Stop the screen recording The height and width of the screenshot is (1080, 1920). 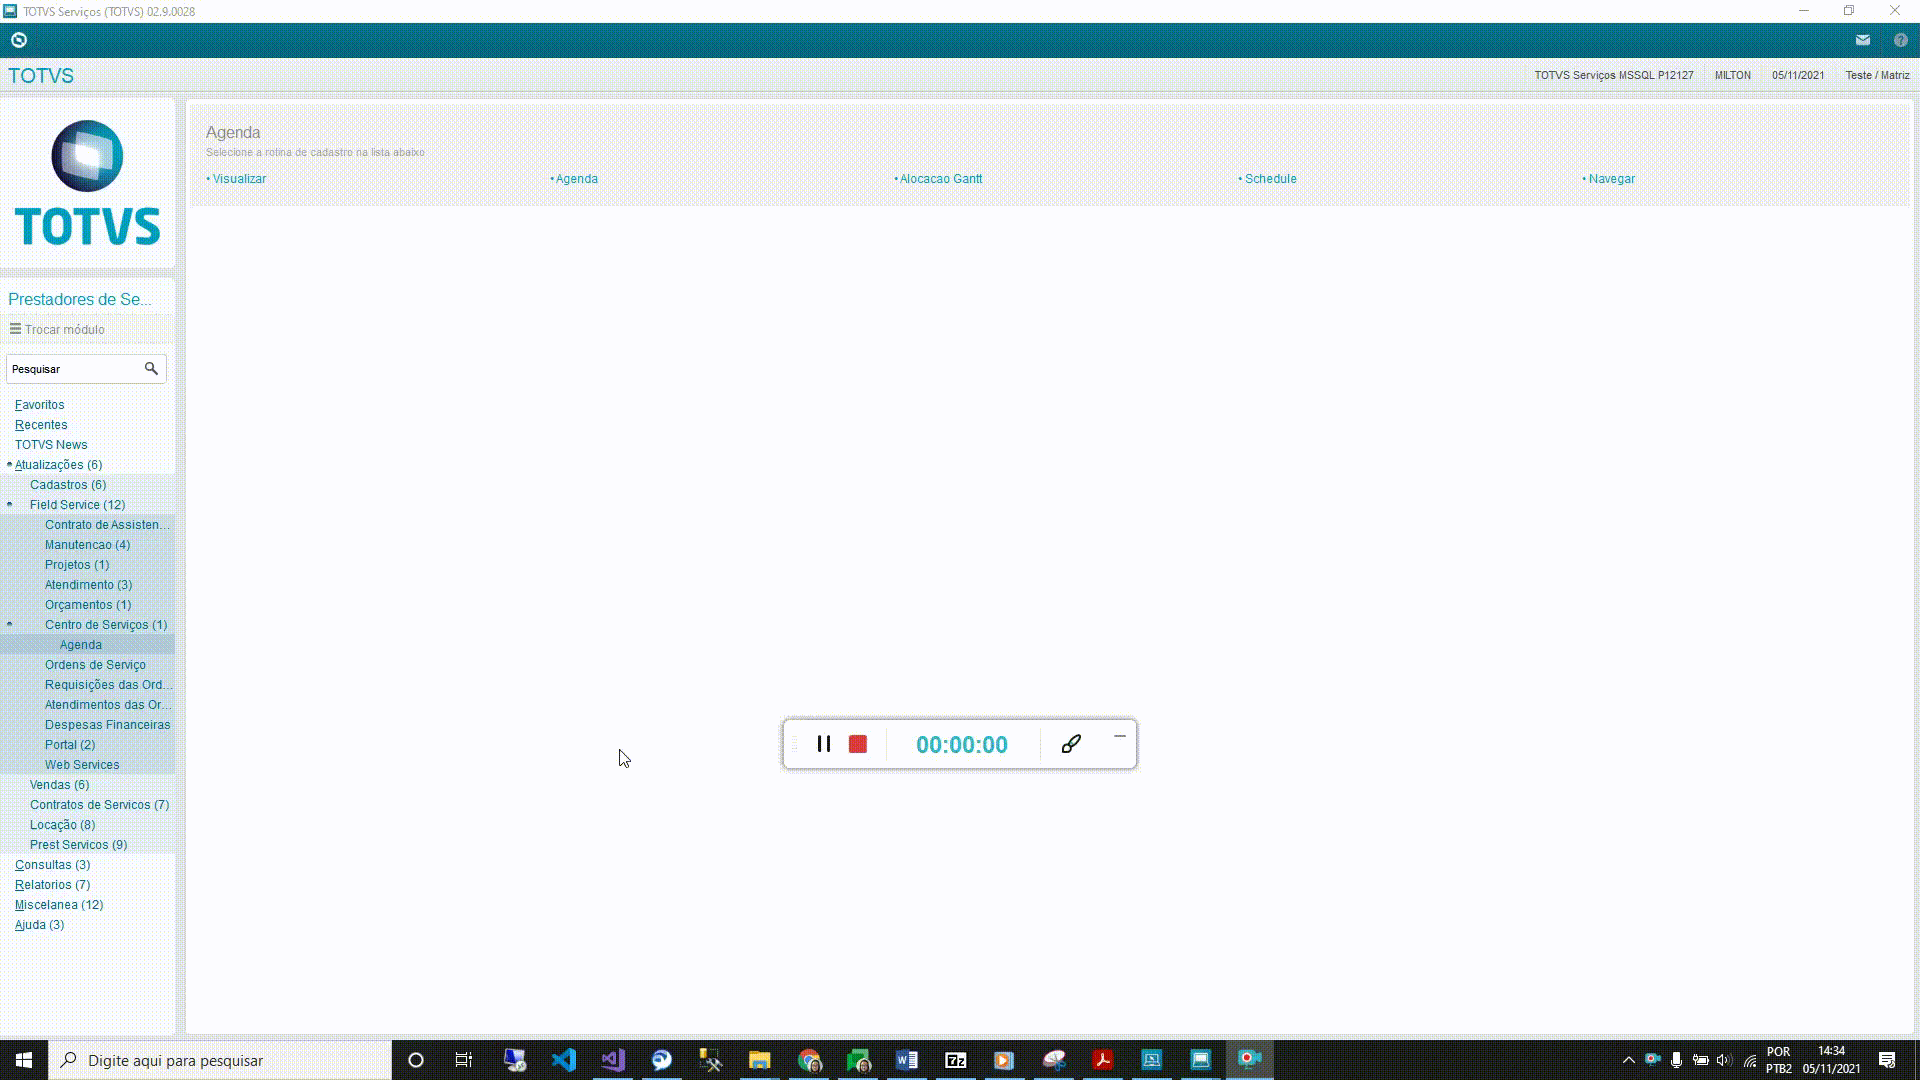coord(858,744)
